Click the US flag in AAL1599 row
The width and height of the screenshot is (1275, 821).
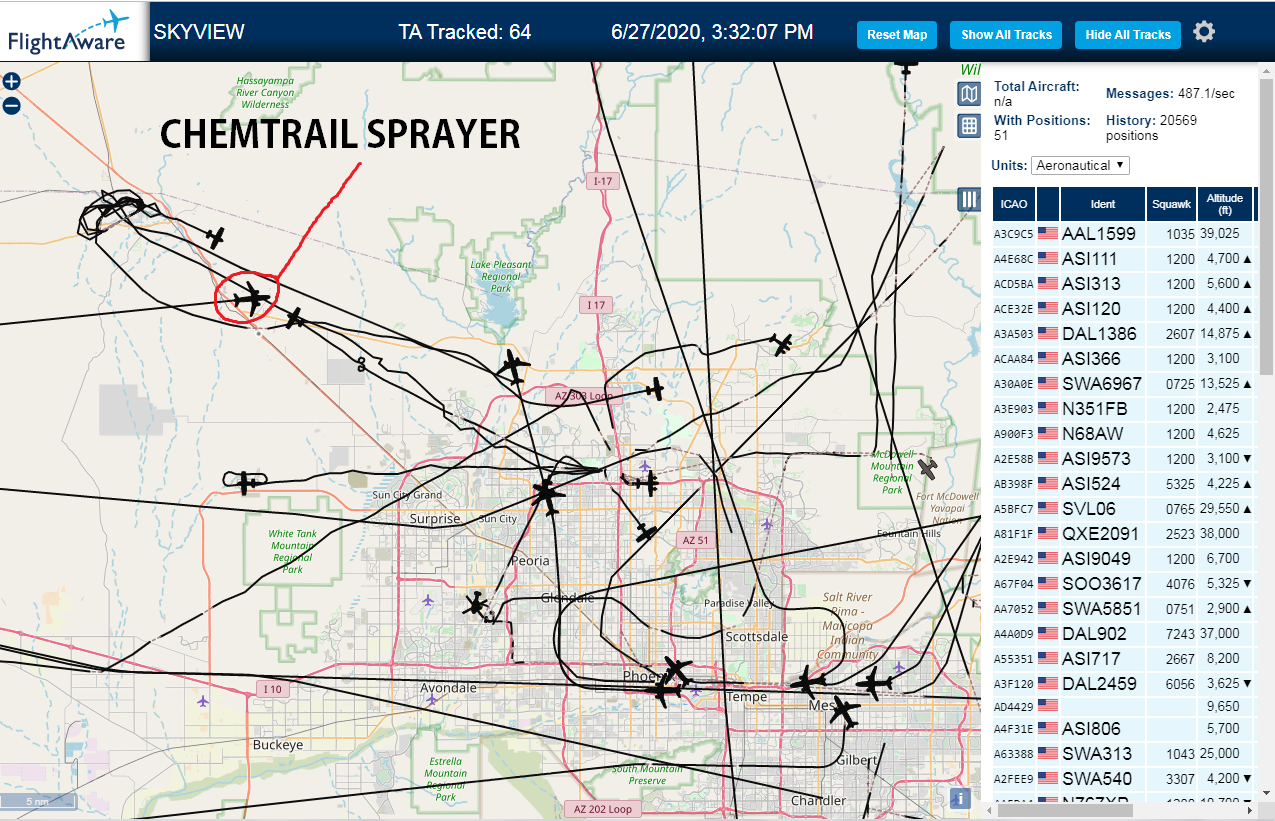1048,233
